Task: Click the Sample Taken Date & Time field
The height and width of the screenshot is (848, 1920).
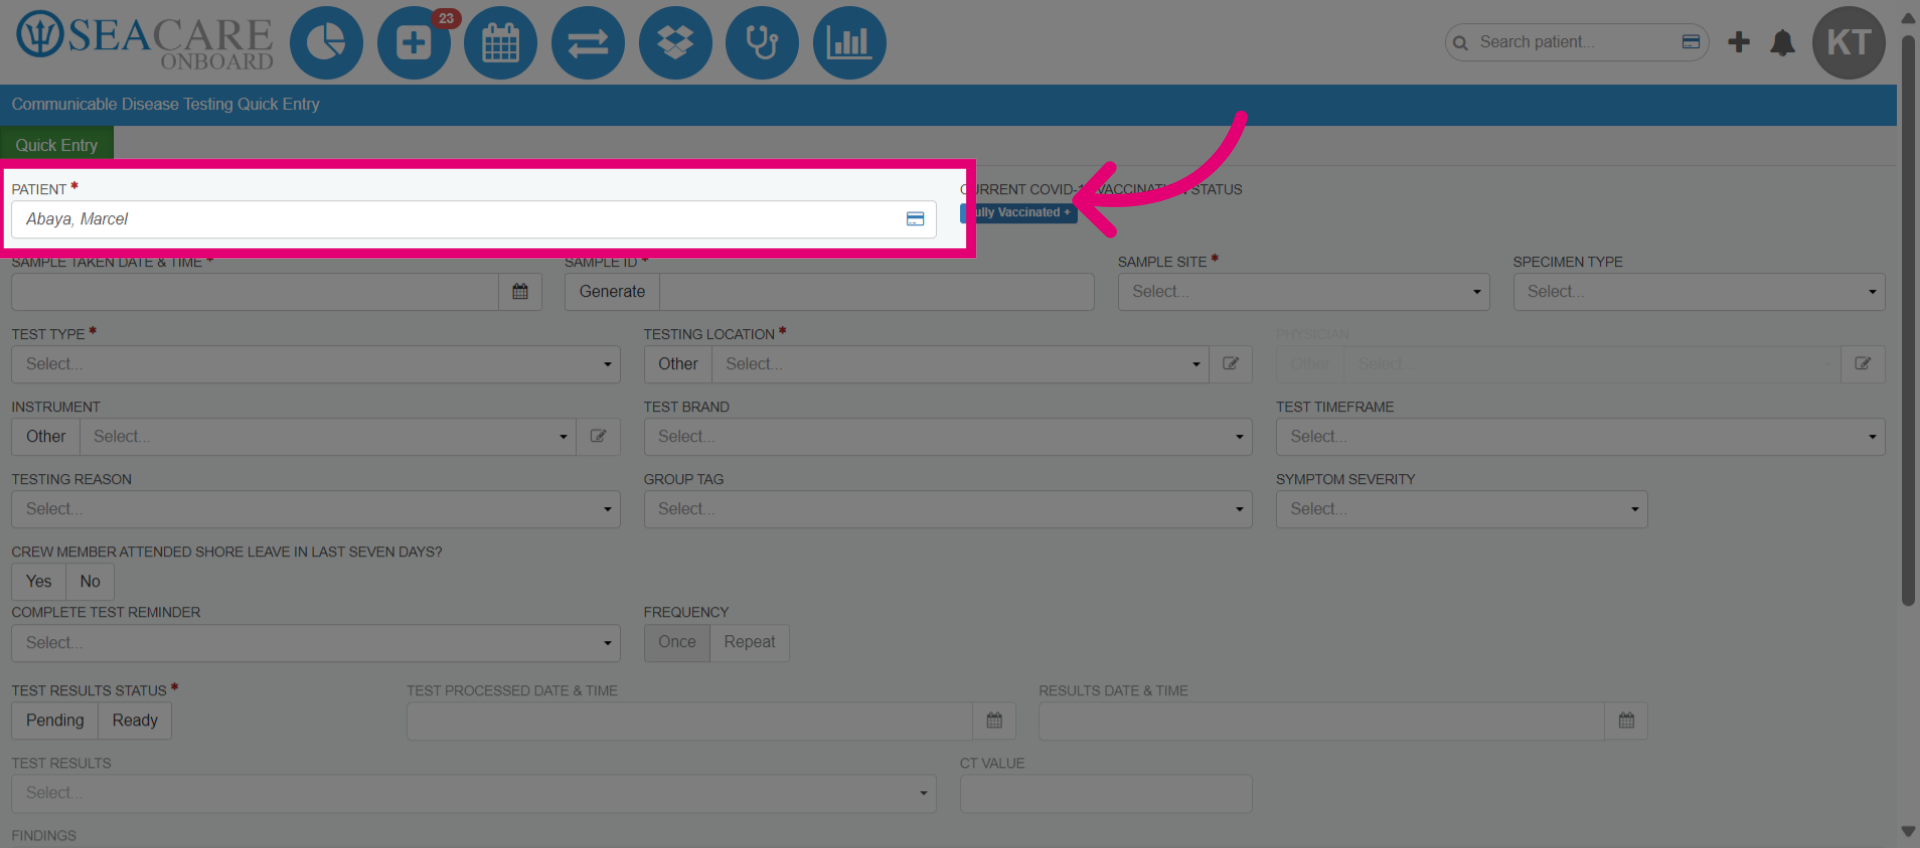Action: 255,292
